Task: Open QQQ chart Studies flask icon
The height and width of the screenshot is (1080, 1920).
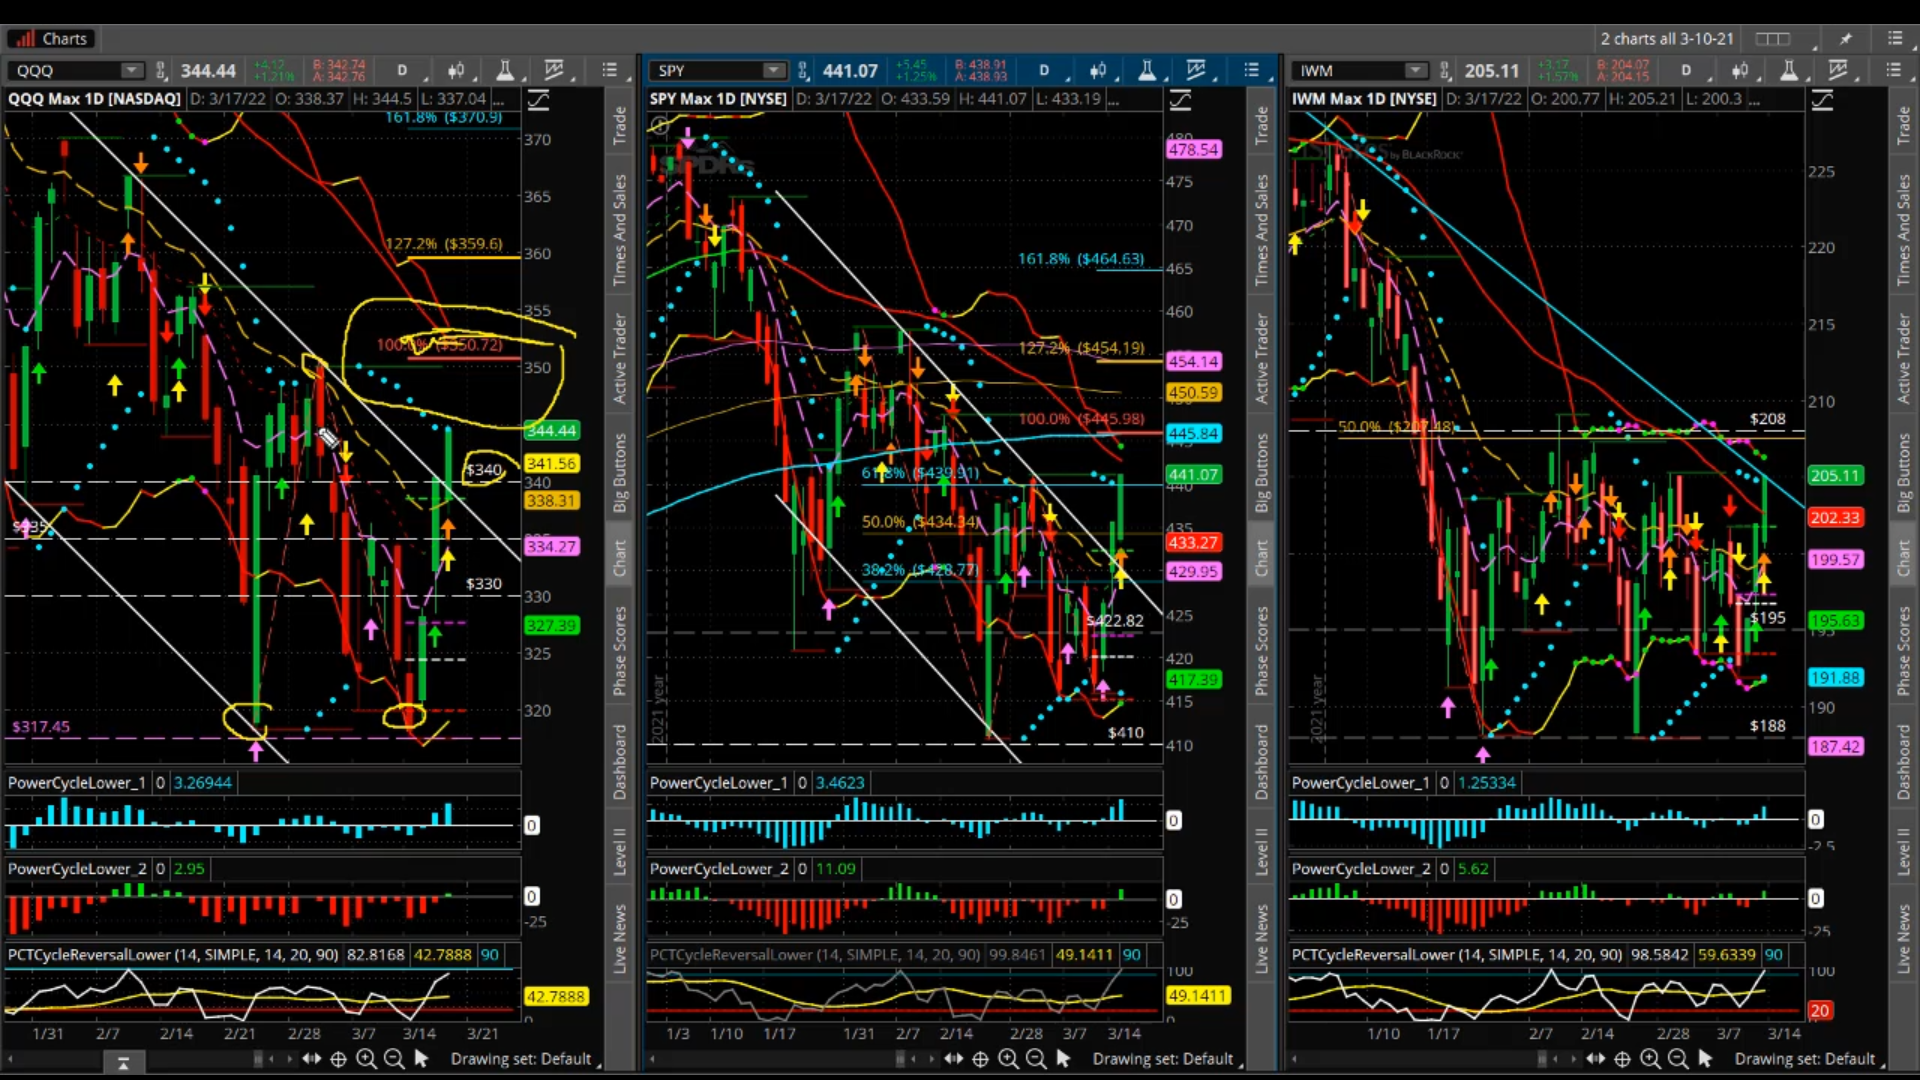Action: click(x=505, y=70)
